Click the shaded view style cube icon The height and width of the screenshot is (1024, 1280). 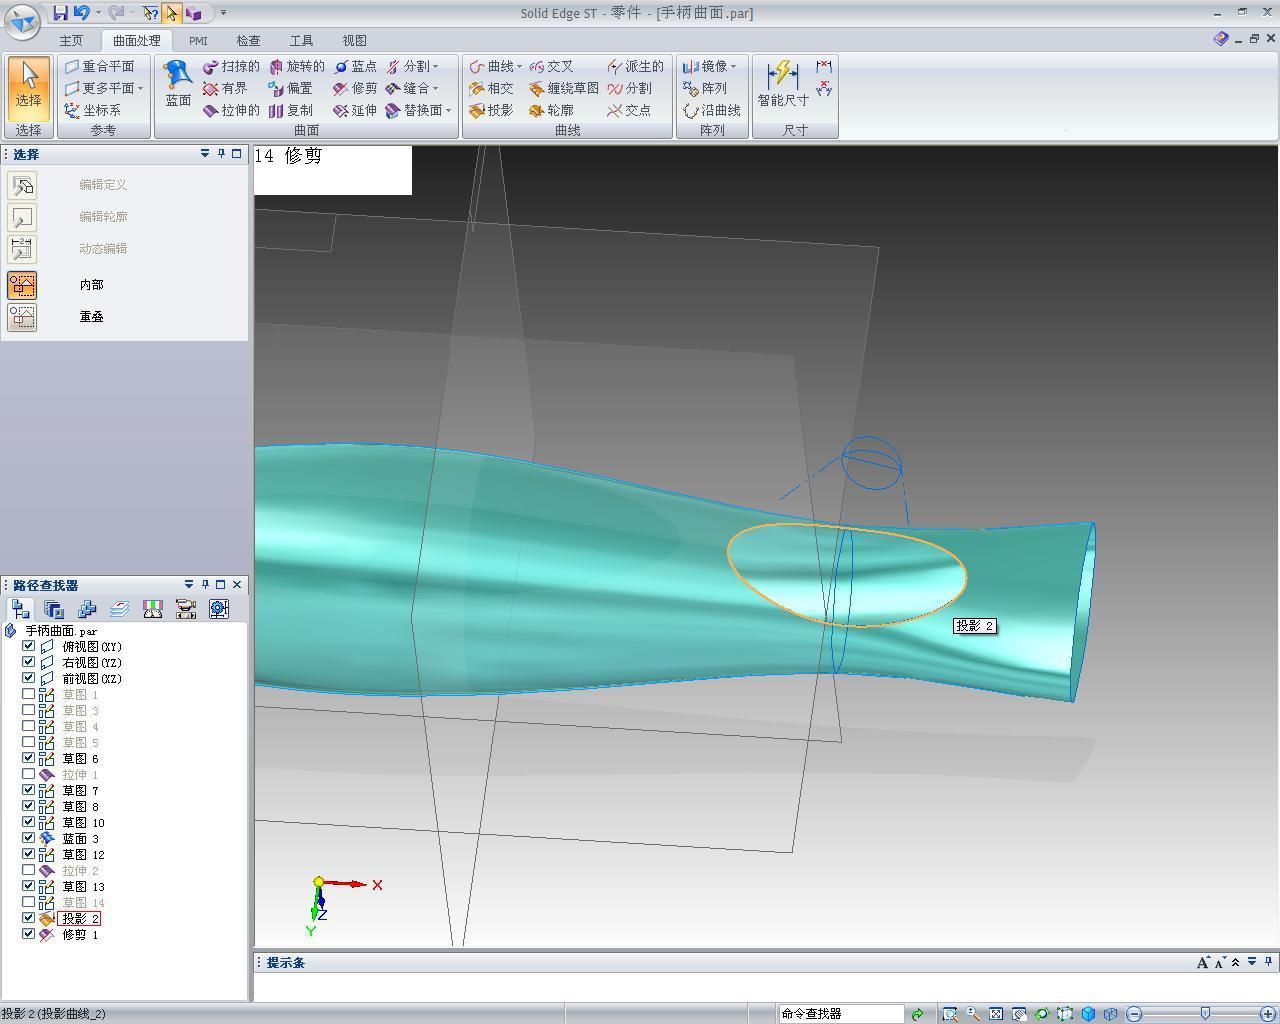pyautogui.click(x=1088, y=1014)
